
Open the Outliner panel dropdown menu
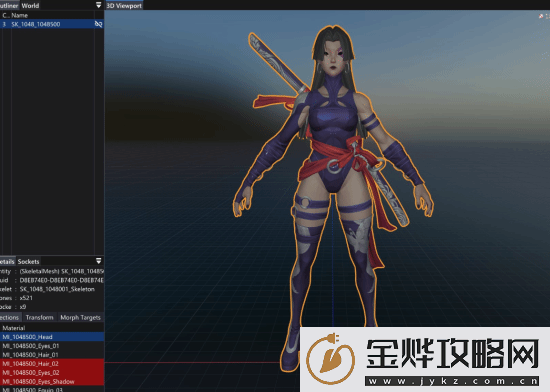click(99, 5)
